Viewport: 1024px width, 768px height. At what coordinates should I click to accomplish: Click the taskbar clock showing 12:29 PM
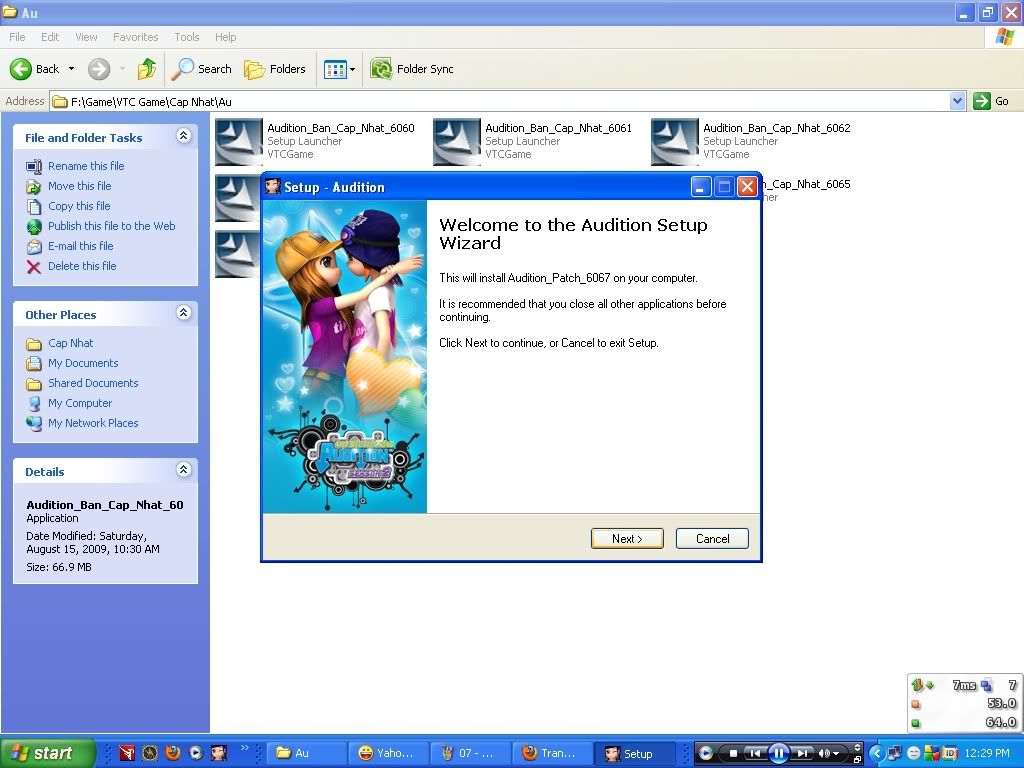(986, 753)
